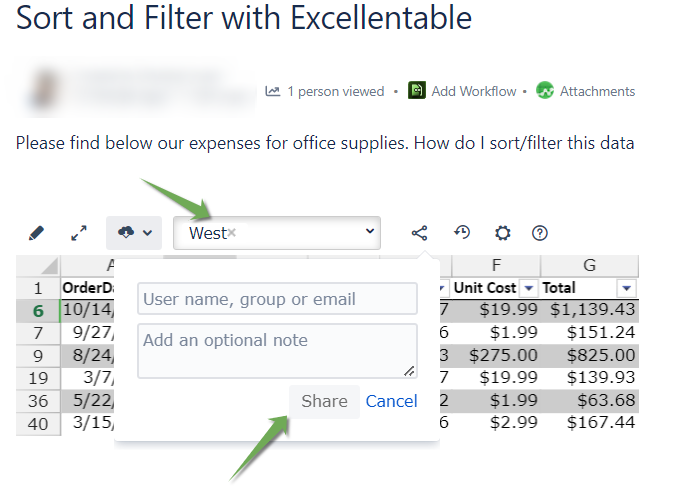Open the Attachments link

tap(597, 91)
